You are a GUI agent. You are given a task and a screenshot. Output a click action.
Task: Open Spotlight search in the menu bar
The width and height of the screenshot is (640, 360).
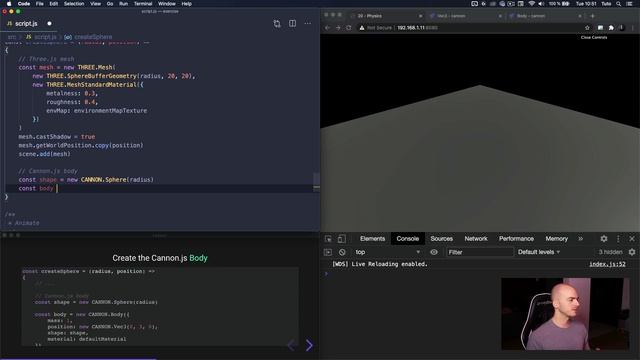click(x=619, y=4)
